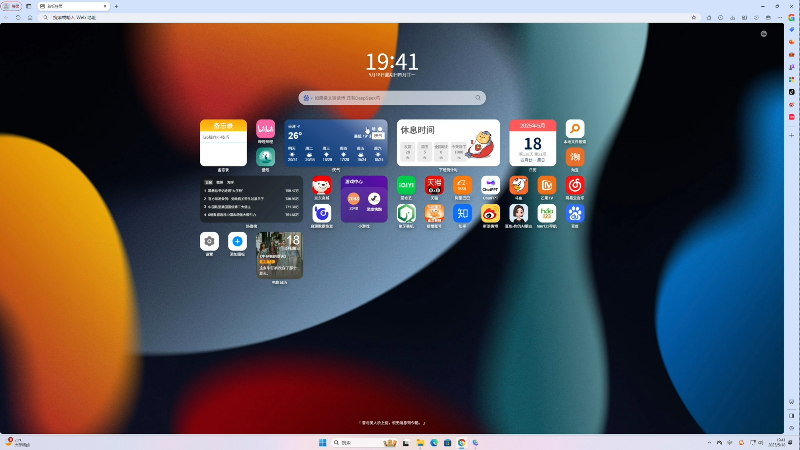
Task: Open a new browser tab
Action: [116, 6]
